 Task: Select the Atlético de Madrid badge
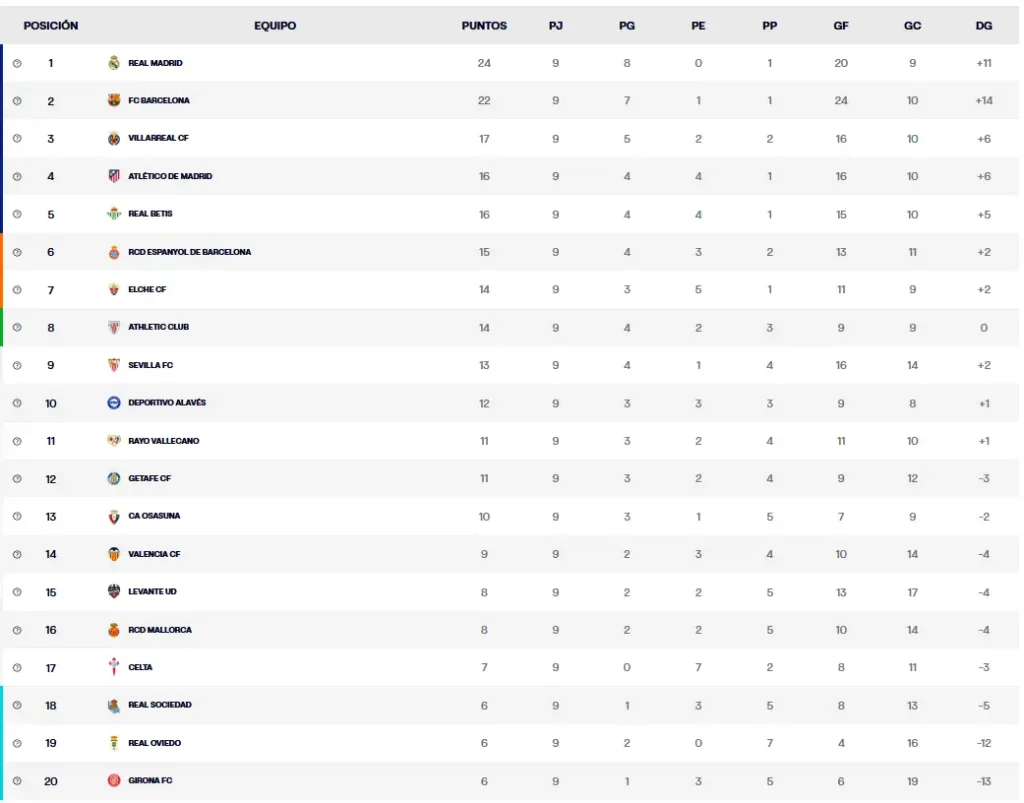pos(113,176)
